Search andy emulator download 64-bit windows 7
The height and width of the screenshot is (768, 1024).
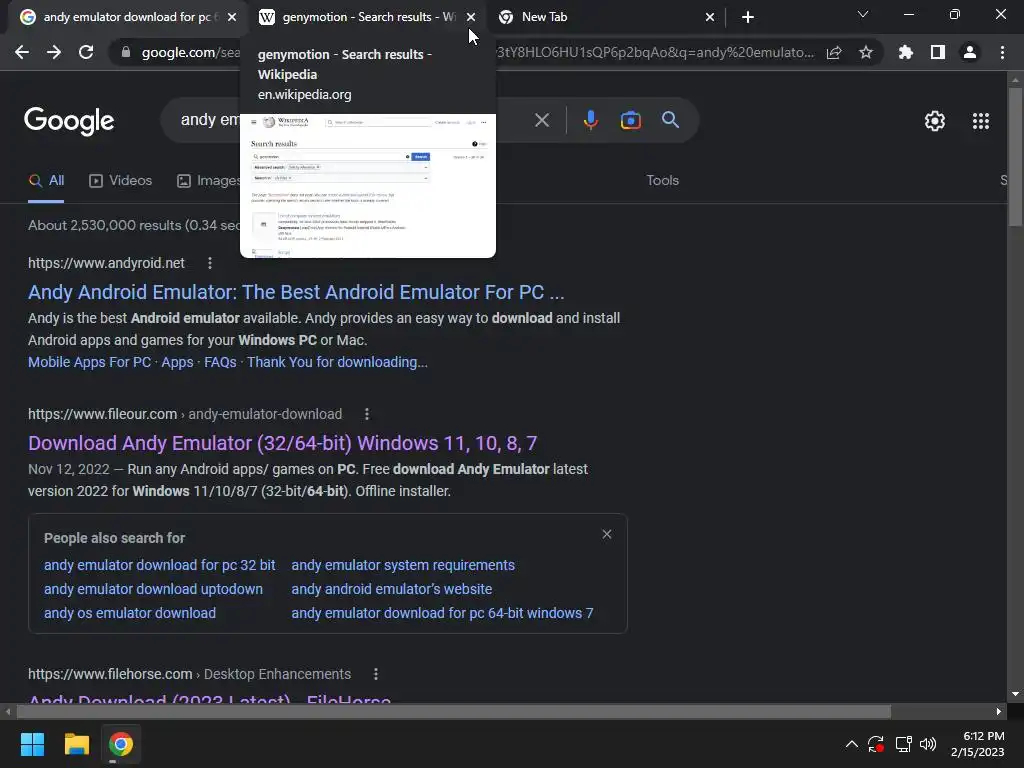coord(442,613)
